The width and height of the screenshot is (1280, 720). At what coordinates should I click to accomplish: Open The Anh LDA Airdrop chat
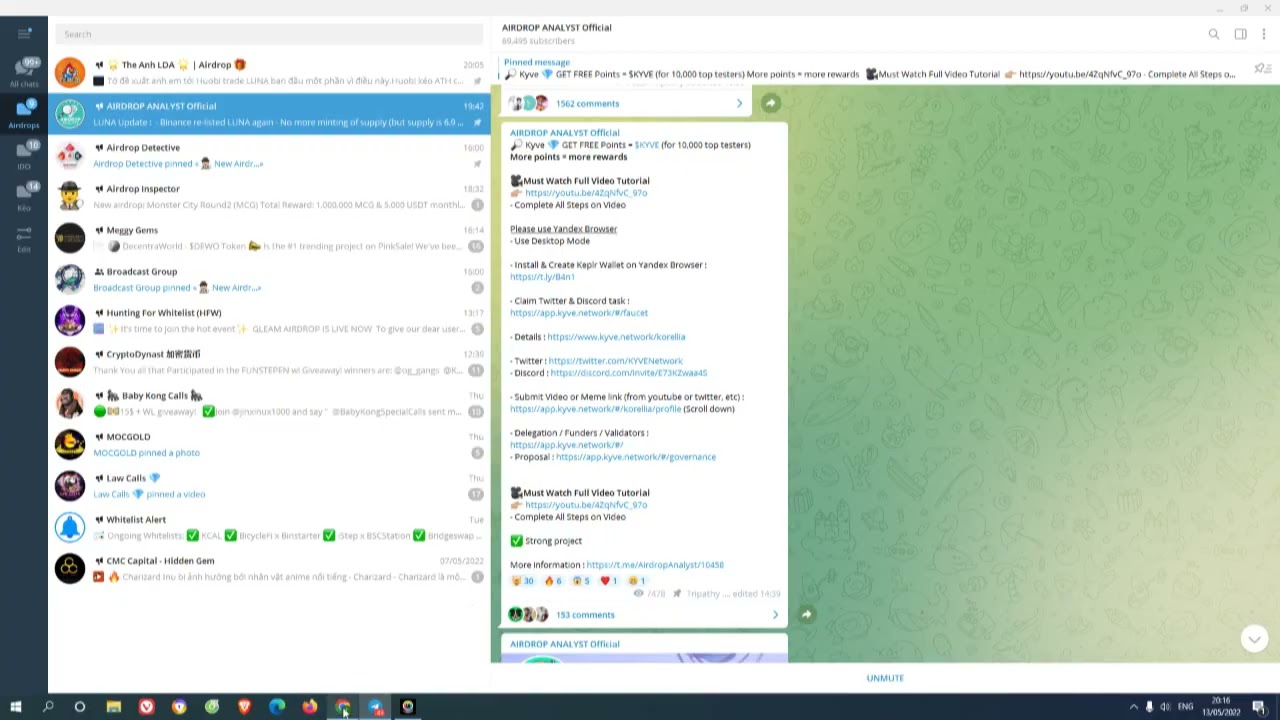(269, 72)
